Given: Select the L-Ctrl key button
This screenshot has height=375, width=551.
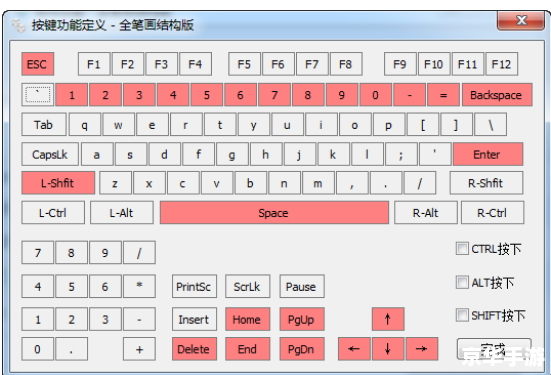Looking at the screenshot, I should pyautogui.click(x=53, y=213).
